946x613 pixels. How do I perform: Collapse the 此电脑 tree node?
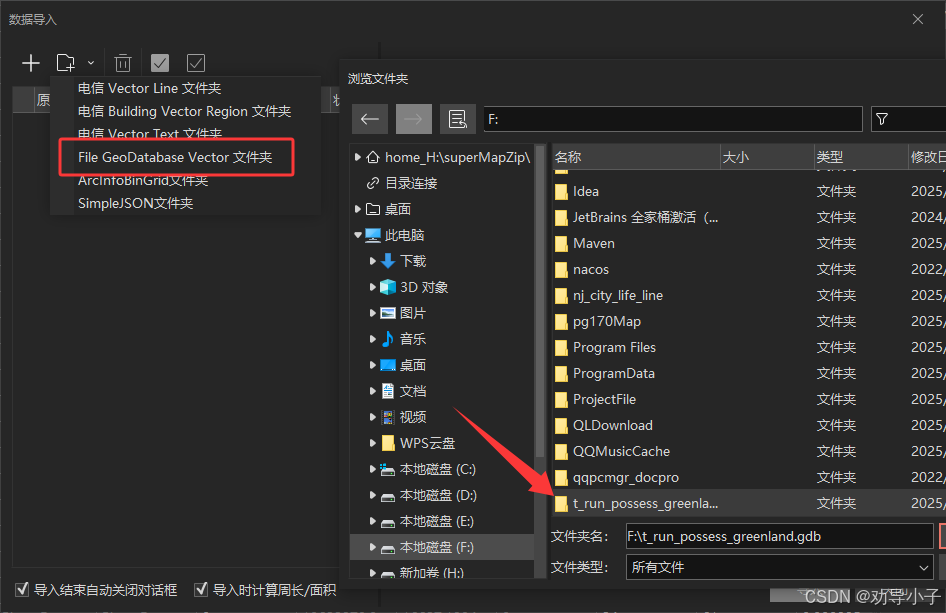(358, 235)
